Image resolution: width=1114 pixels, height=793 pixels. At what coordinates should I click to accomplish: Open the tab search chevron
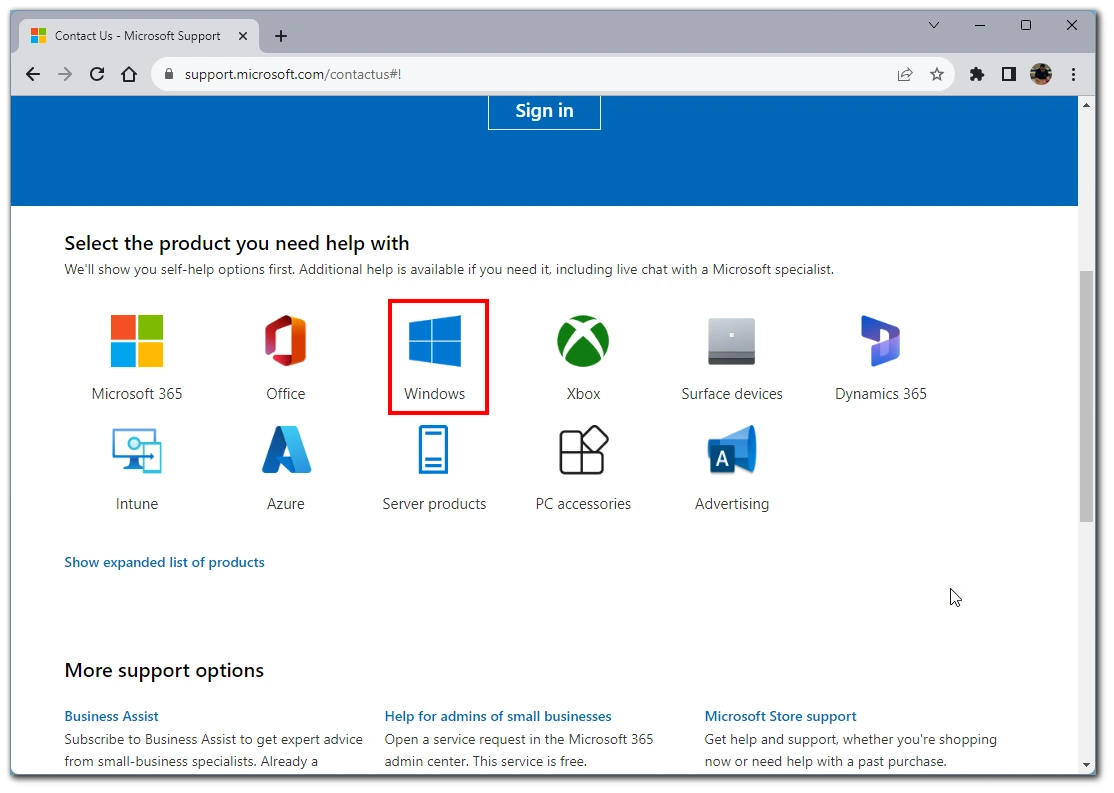click(x=934, y=25)
